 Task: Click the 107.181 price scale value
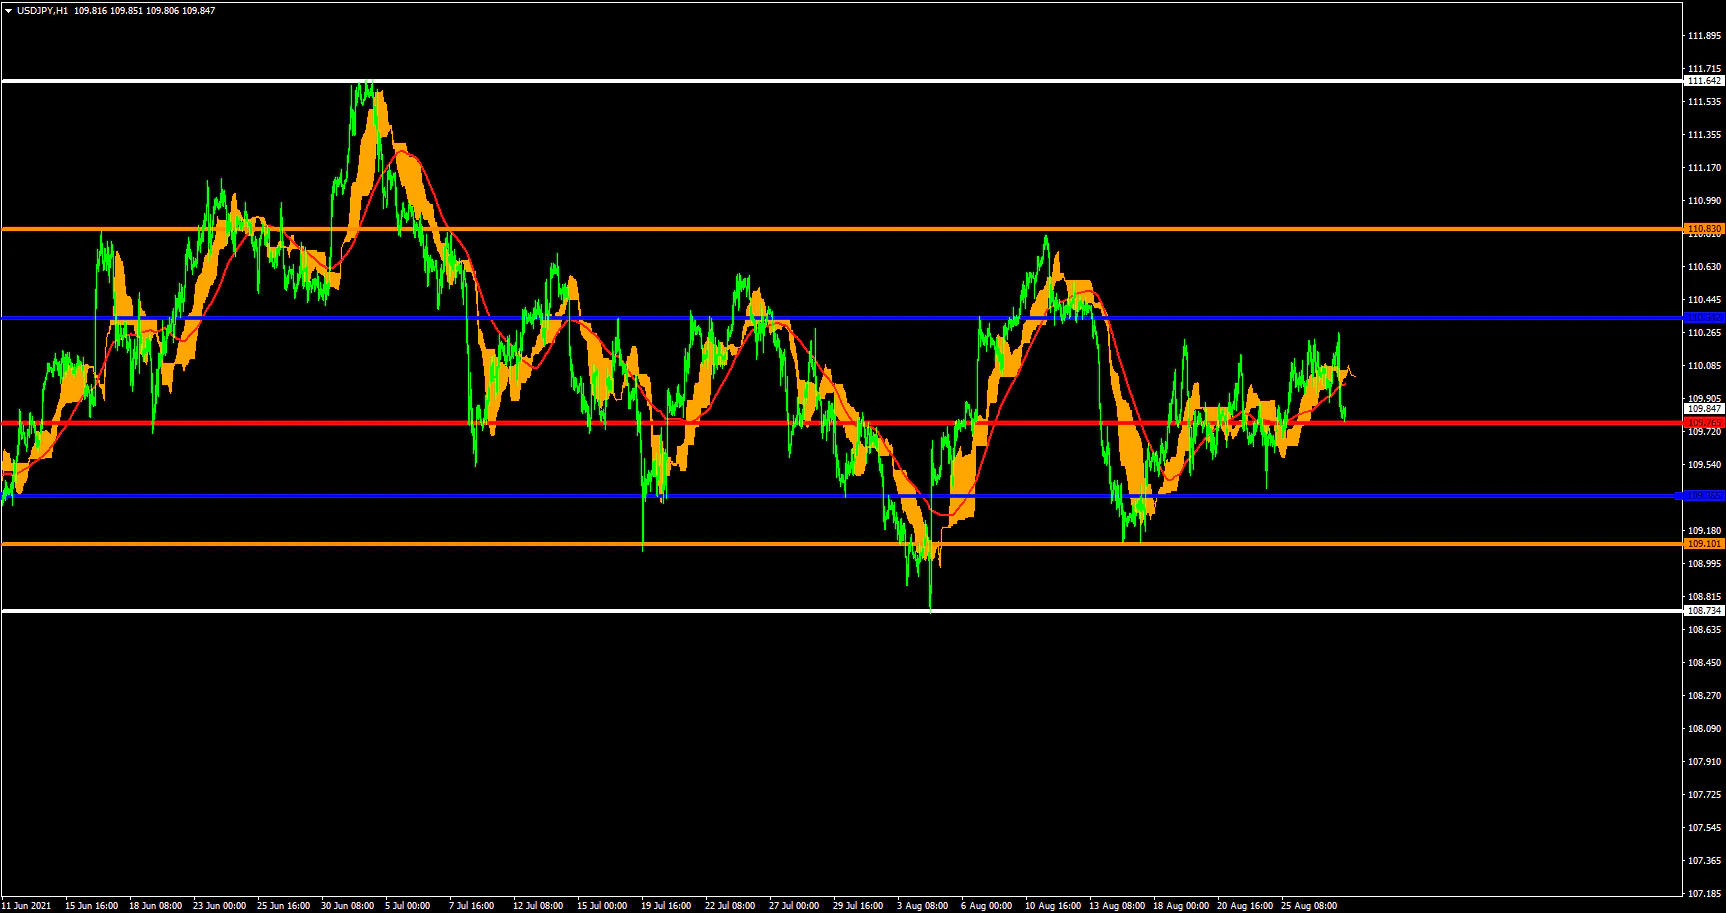pyautogui.click(x=1704, y=894)
